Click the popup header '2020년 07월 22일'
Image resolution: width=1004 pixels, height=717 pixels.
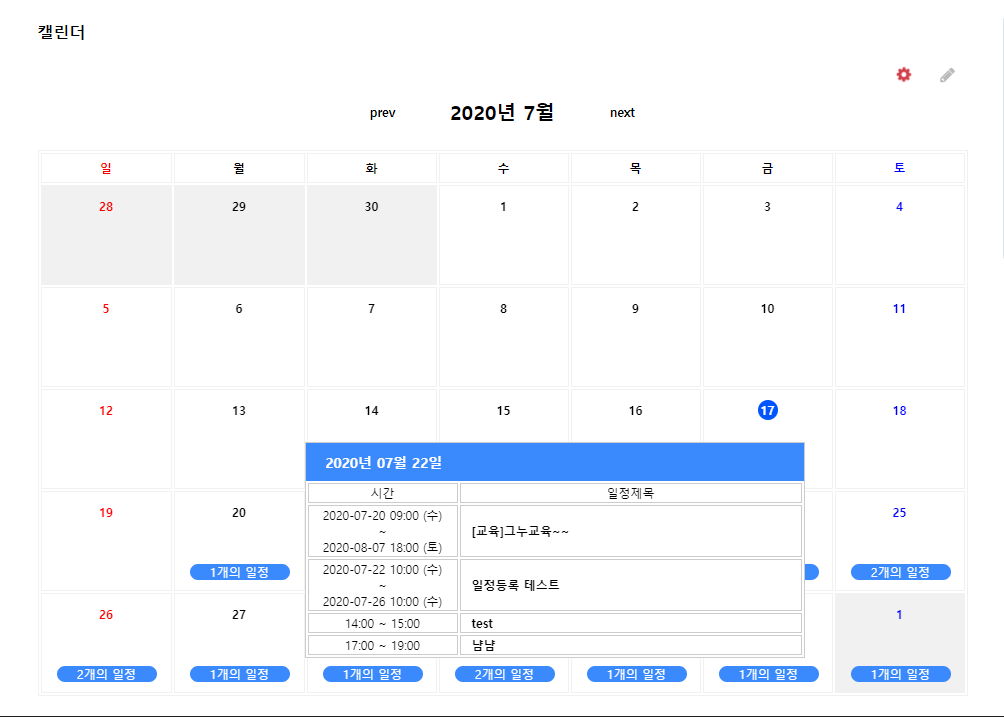[x=383, y=462]
